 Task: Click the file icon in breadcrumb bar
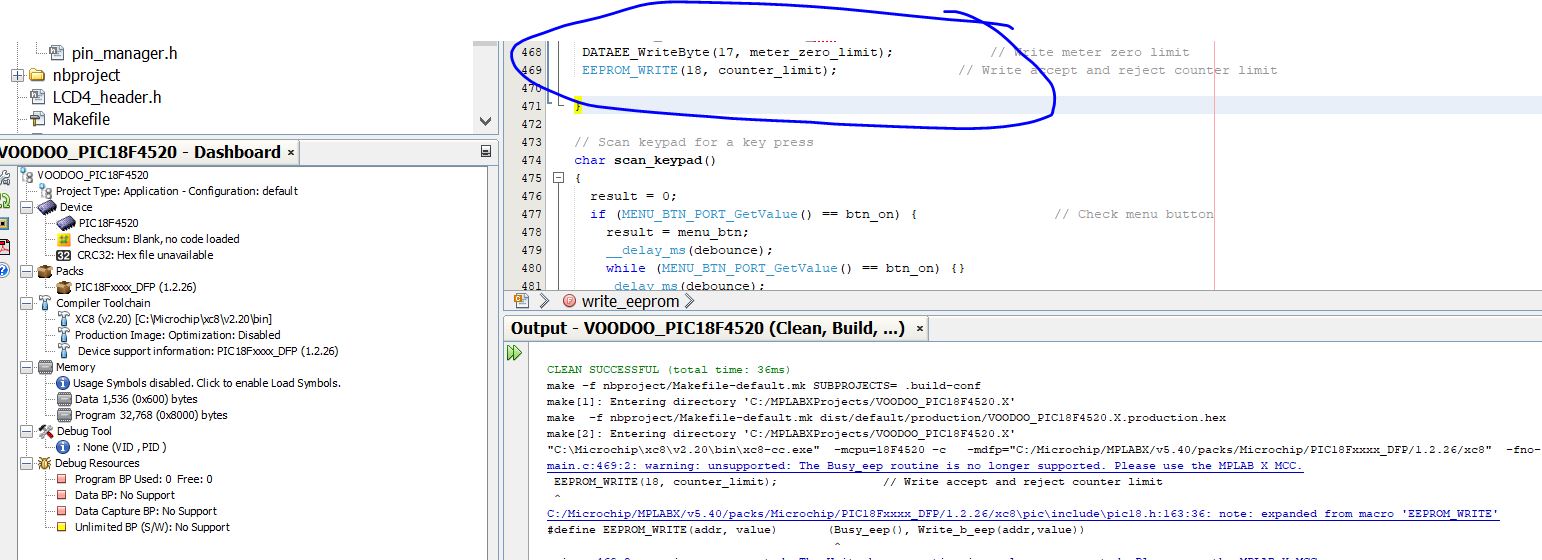click(x=521, y=300)
